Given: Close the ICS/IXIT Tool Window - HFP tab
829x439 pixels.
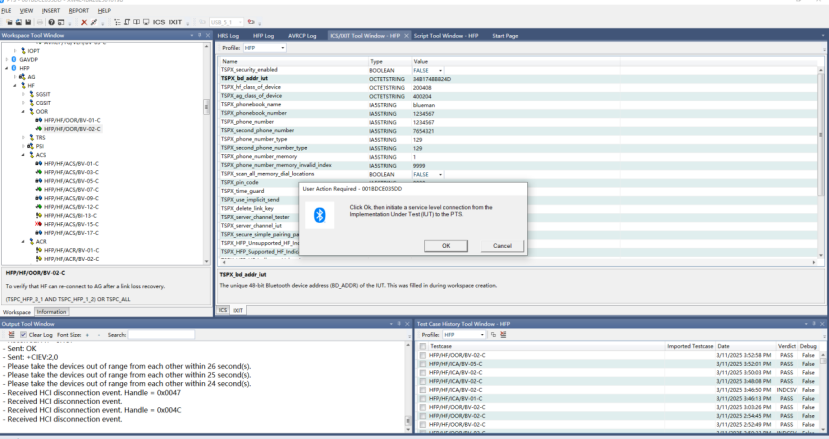Looking at the screenshot, I should pos(406,36).
